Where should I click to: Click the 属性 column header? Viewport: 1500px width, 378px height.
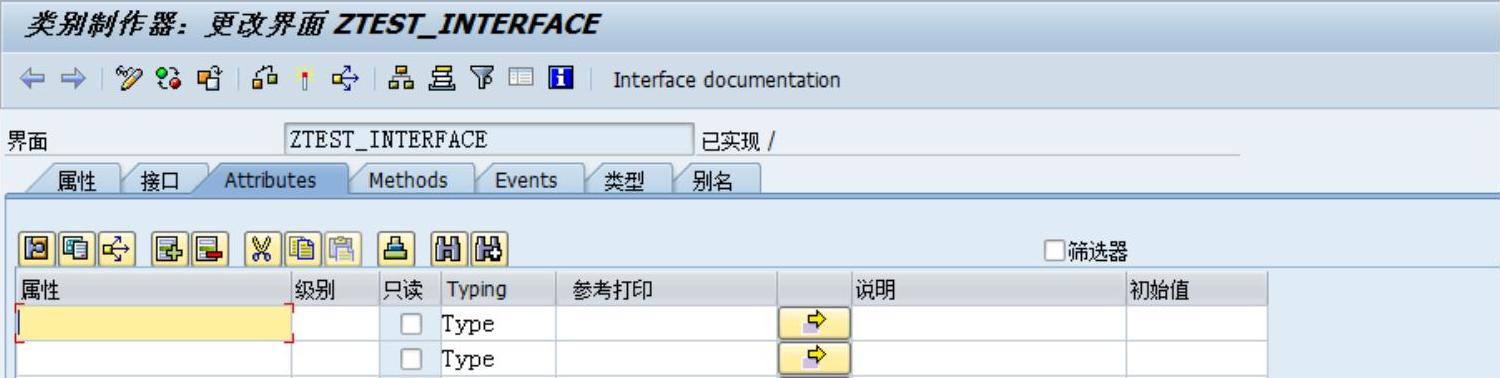(x=154, y=290)
